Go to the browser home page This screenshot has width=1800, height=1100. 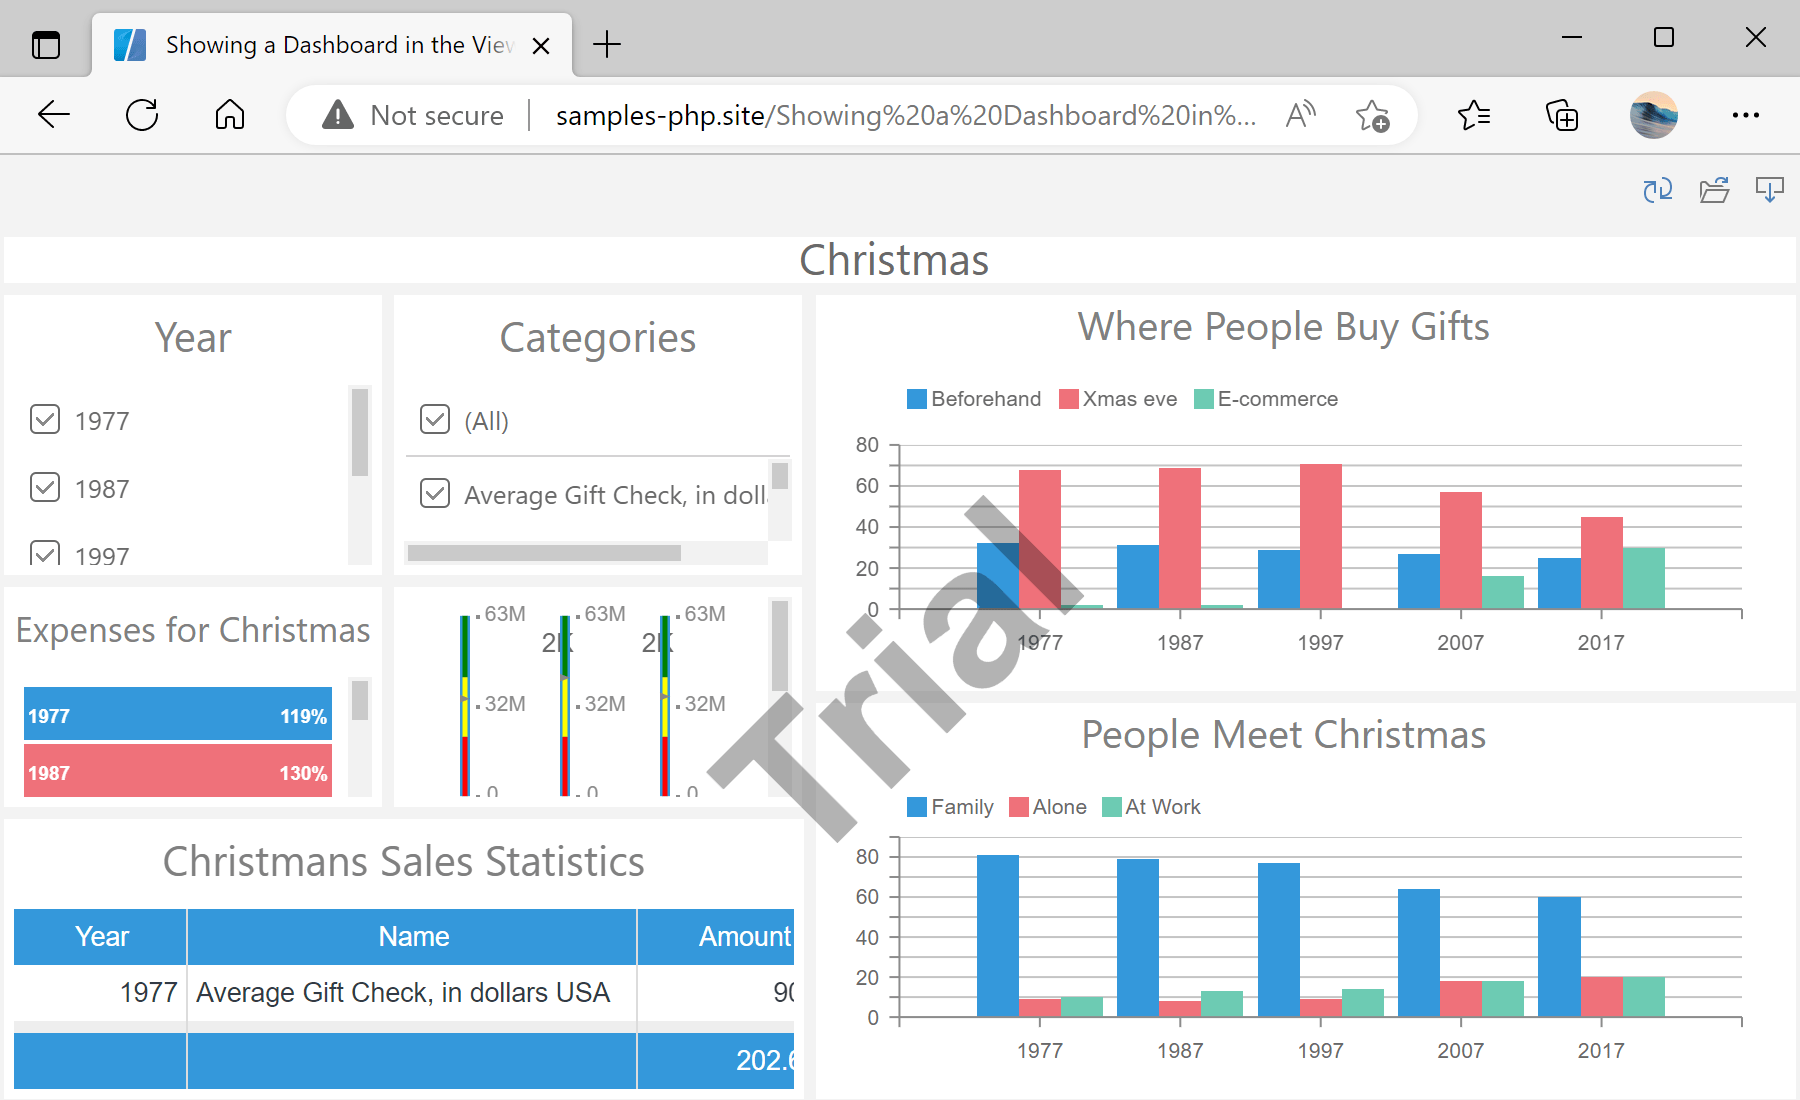point(229,115)
